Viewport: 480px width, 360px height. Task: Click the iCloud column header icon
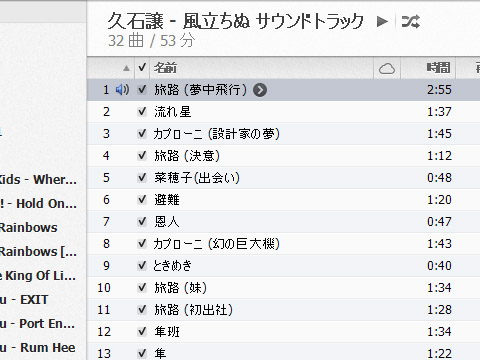click(x=387, y=69)
